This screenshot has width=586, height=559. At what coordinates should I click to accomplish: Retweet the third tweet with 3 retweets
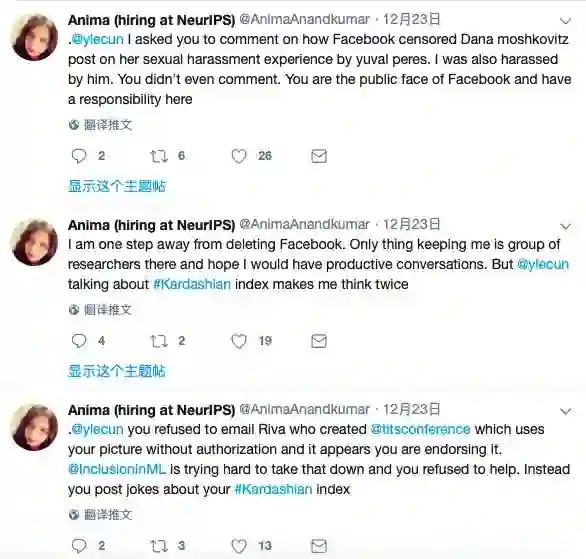159,546
